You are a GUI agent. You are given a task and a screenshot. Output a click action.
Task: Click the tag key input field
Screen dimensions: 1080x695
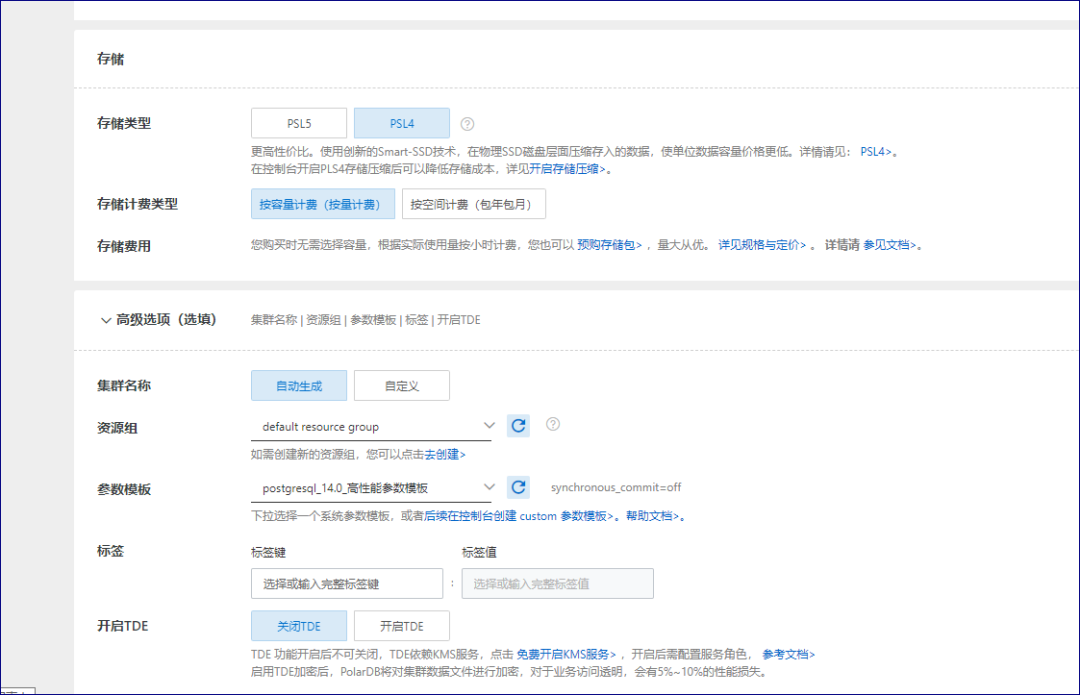pos(347,583)
